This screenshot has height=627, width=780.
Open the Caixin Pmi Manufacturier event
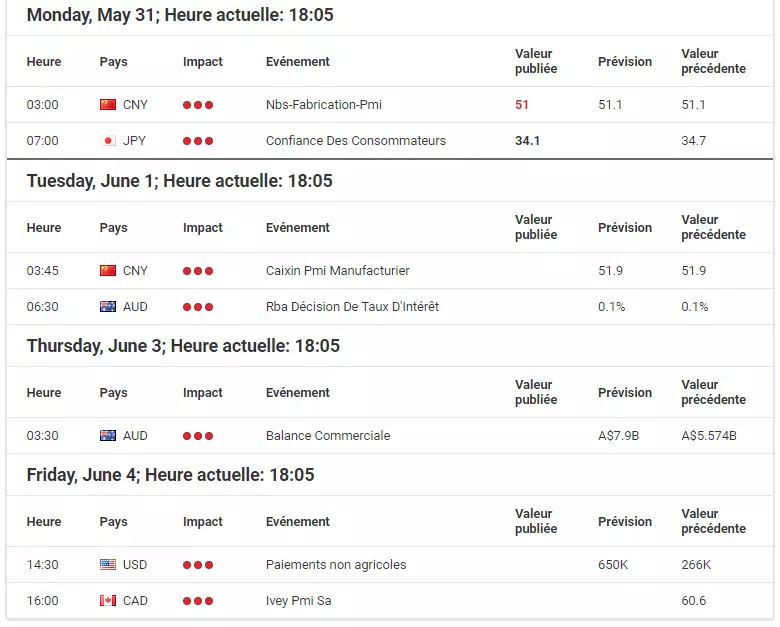click(x=338, y=271)
